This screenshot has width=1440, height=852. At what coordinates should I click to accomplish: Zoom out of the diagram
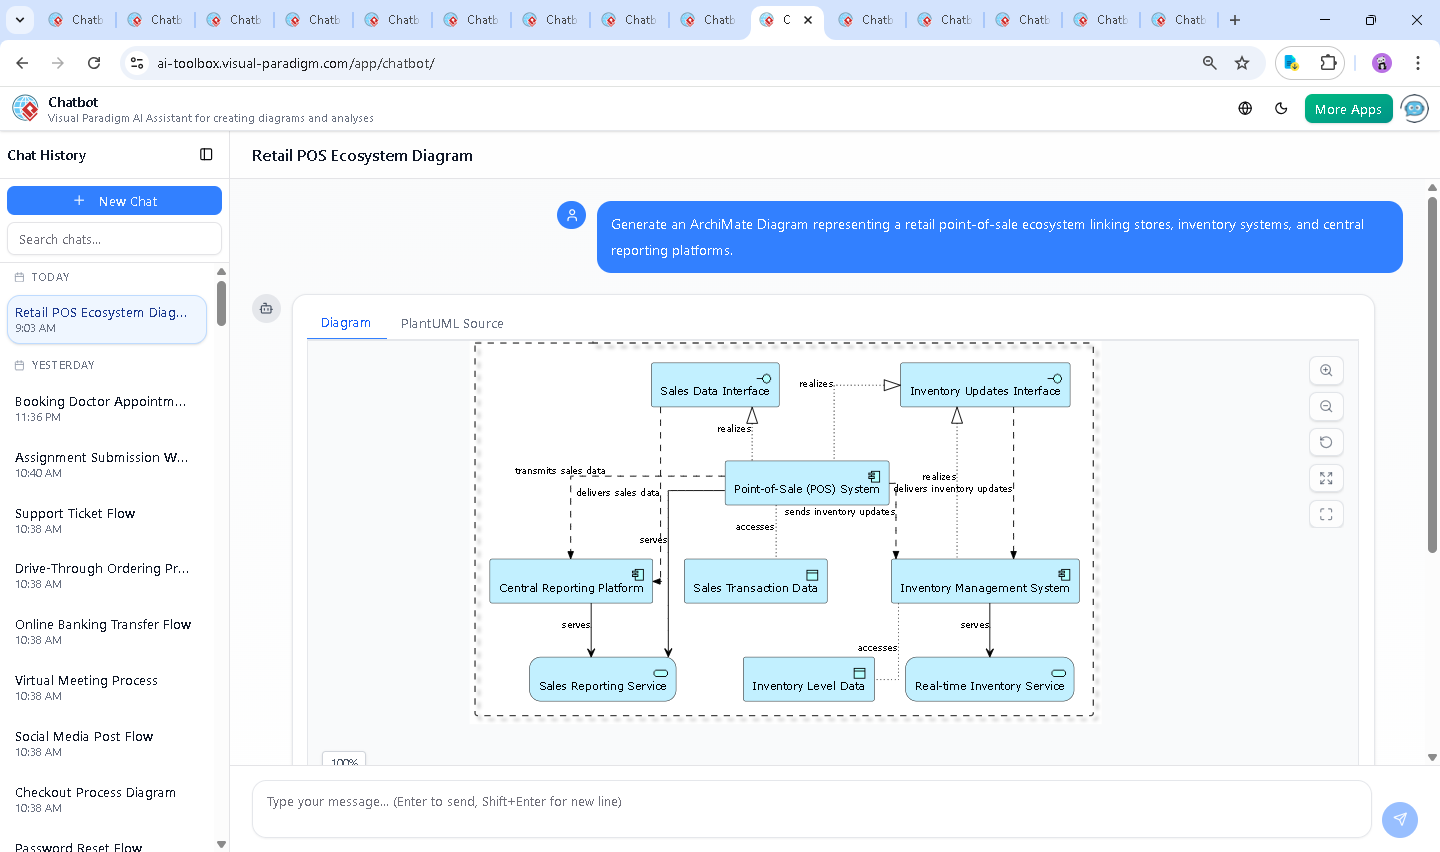[x=1326, y=406]
